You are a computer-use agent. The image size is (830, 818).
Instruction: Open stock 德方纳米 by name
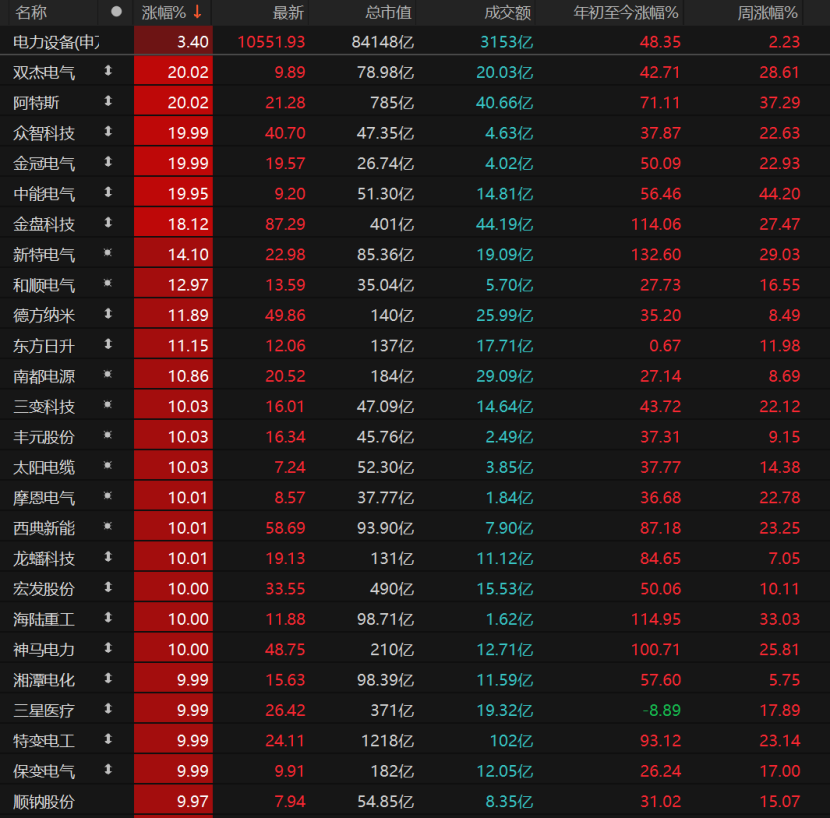click(44, 315)
